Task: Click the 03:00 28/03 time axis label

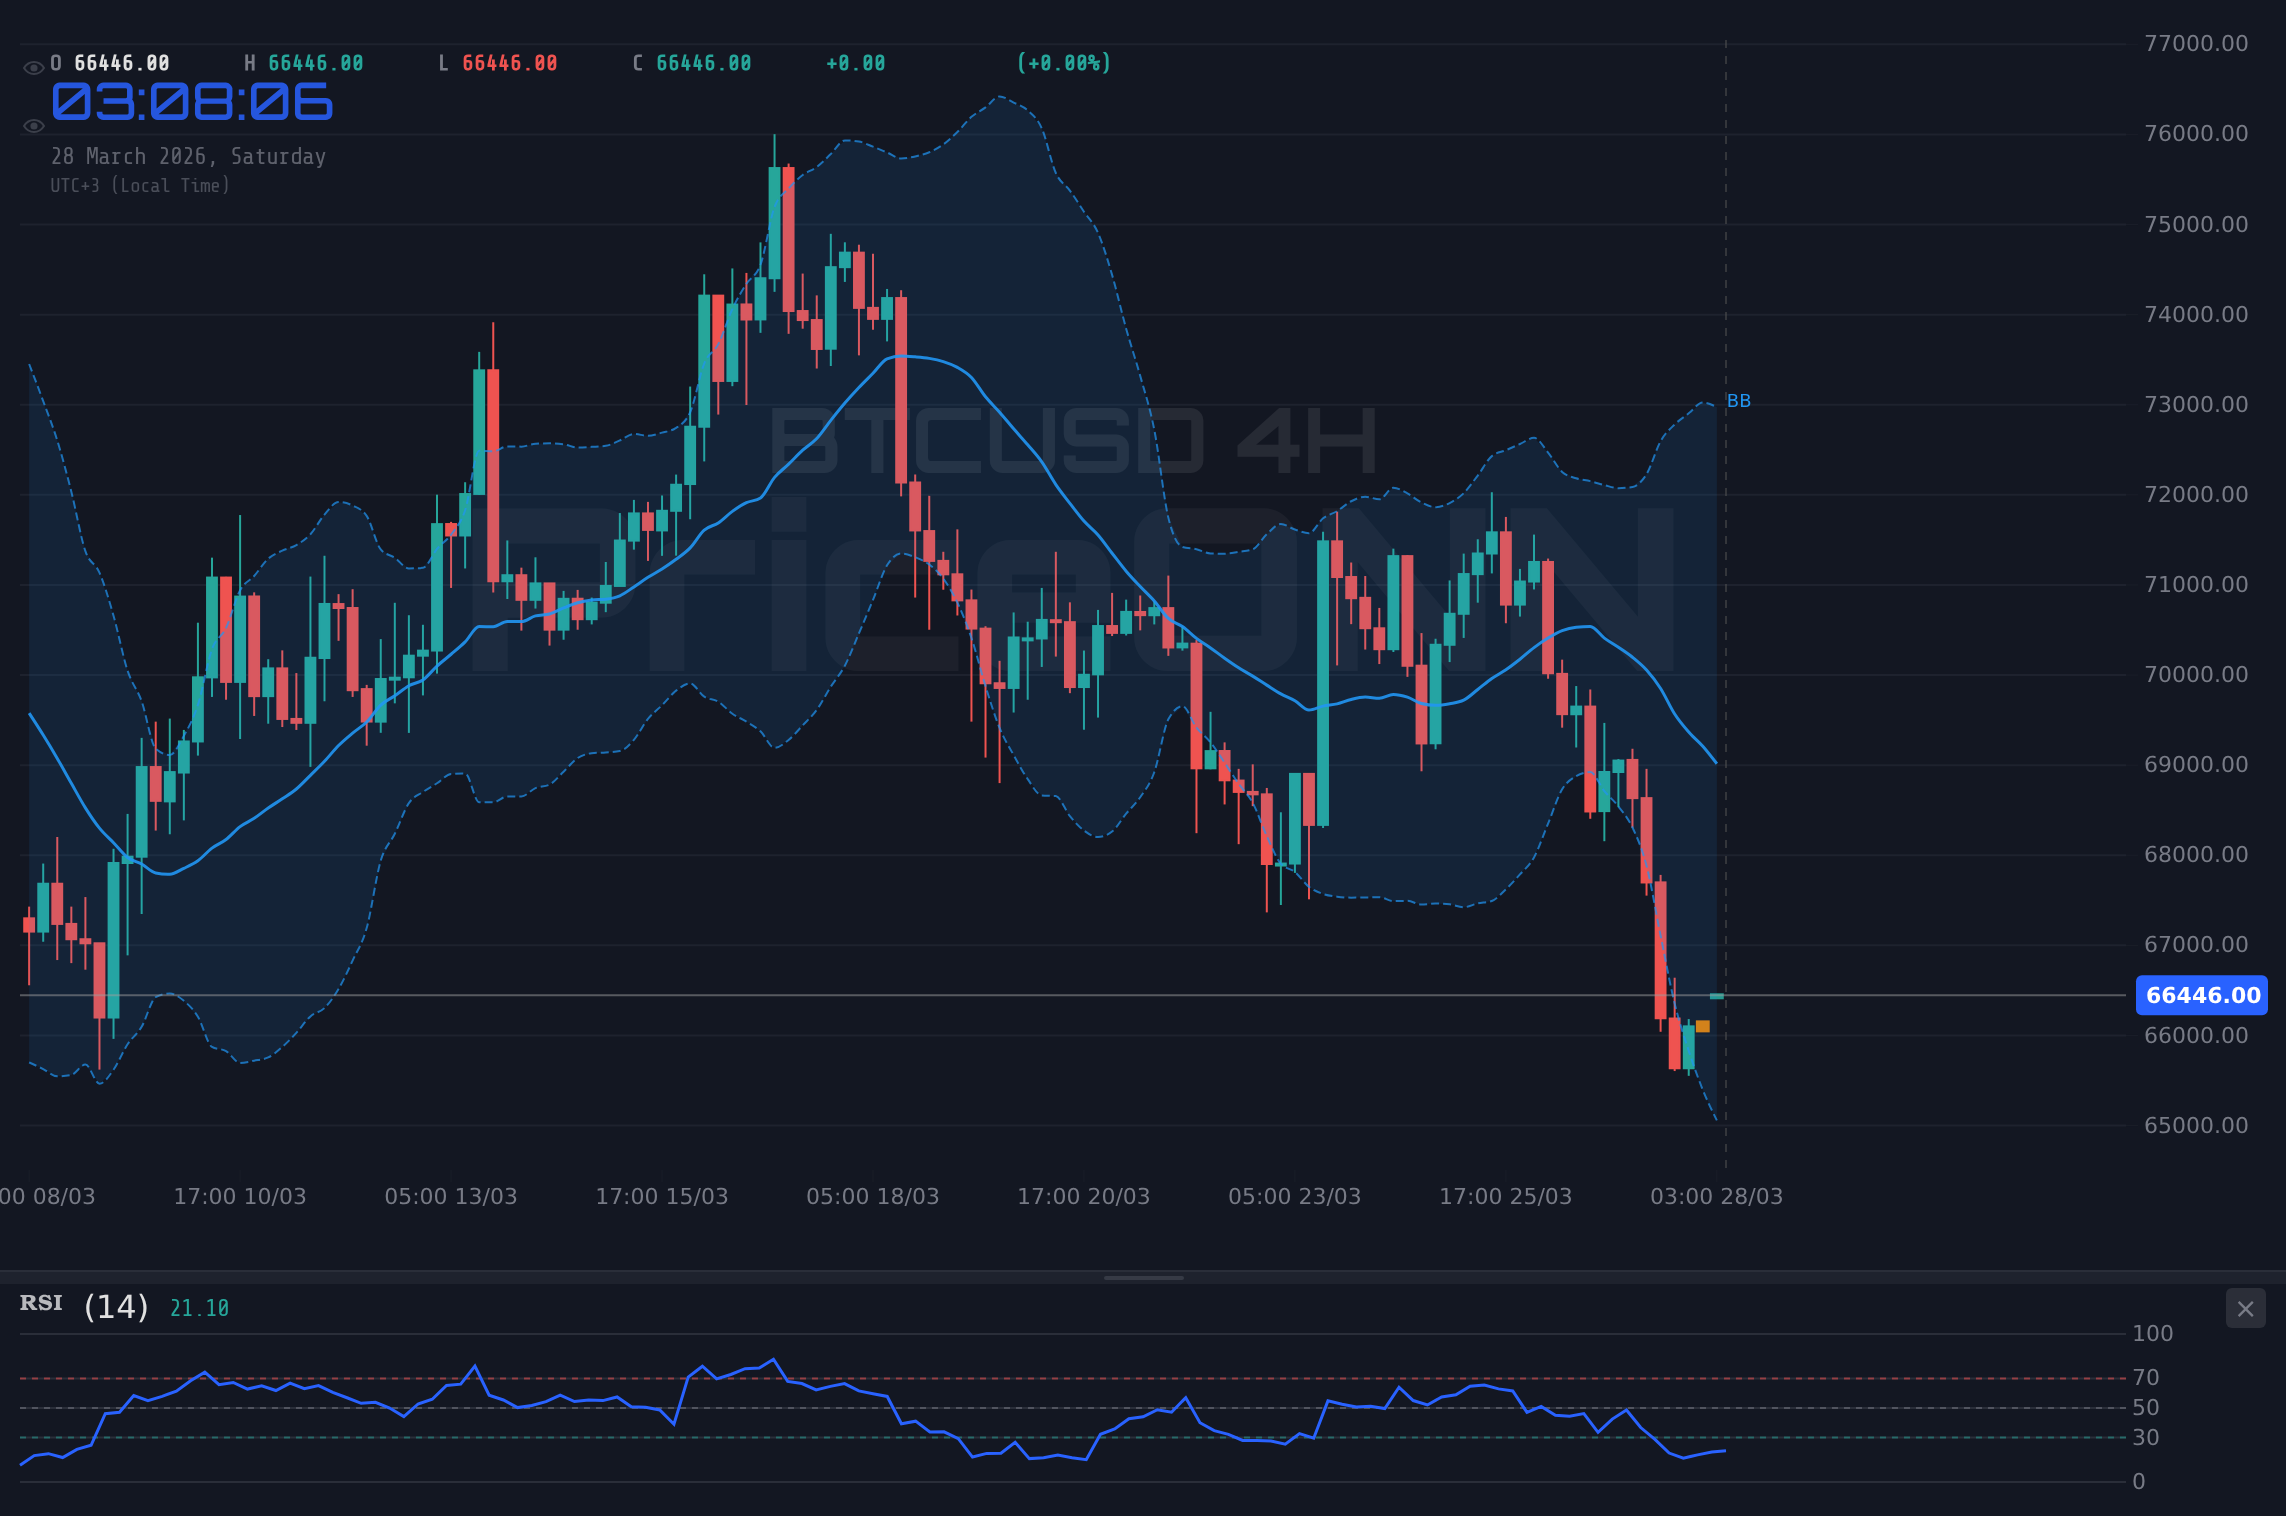Action: (x=1718, y=1195)
